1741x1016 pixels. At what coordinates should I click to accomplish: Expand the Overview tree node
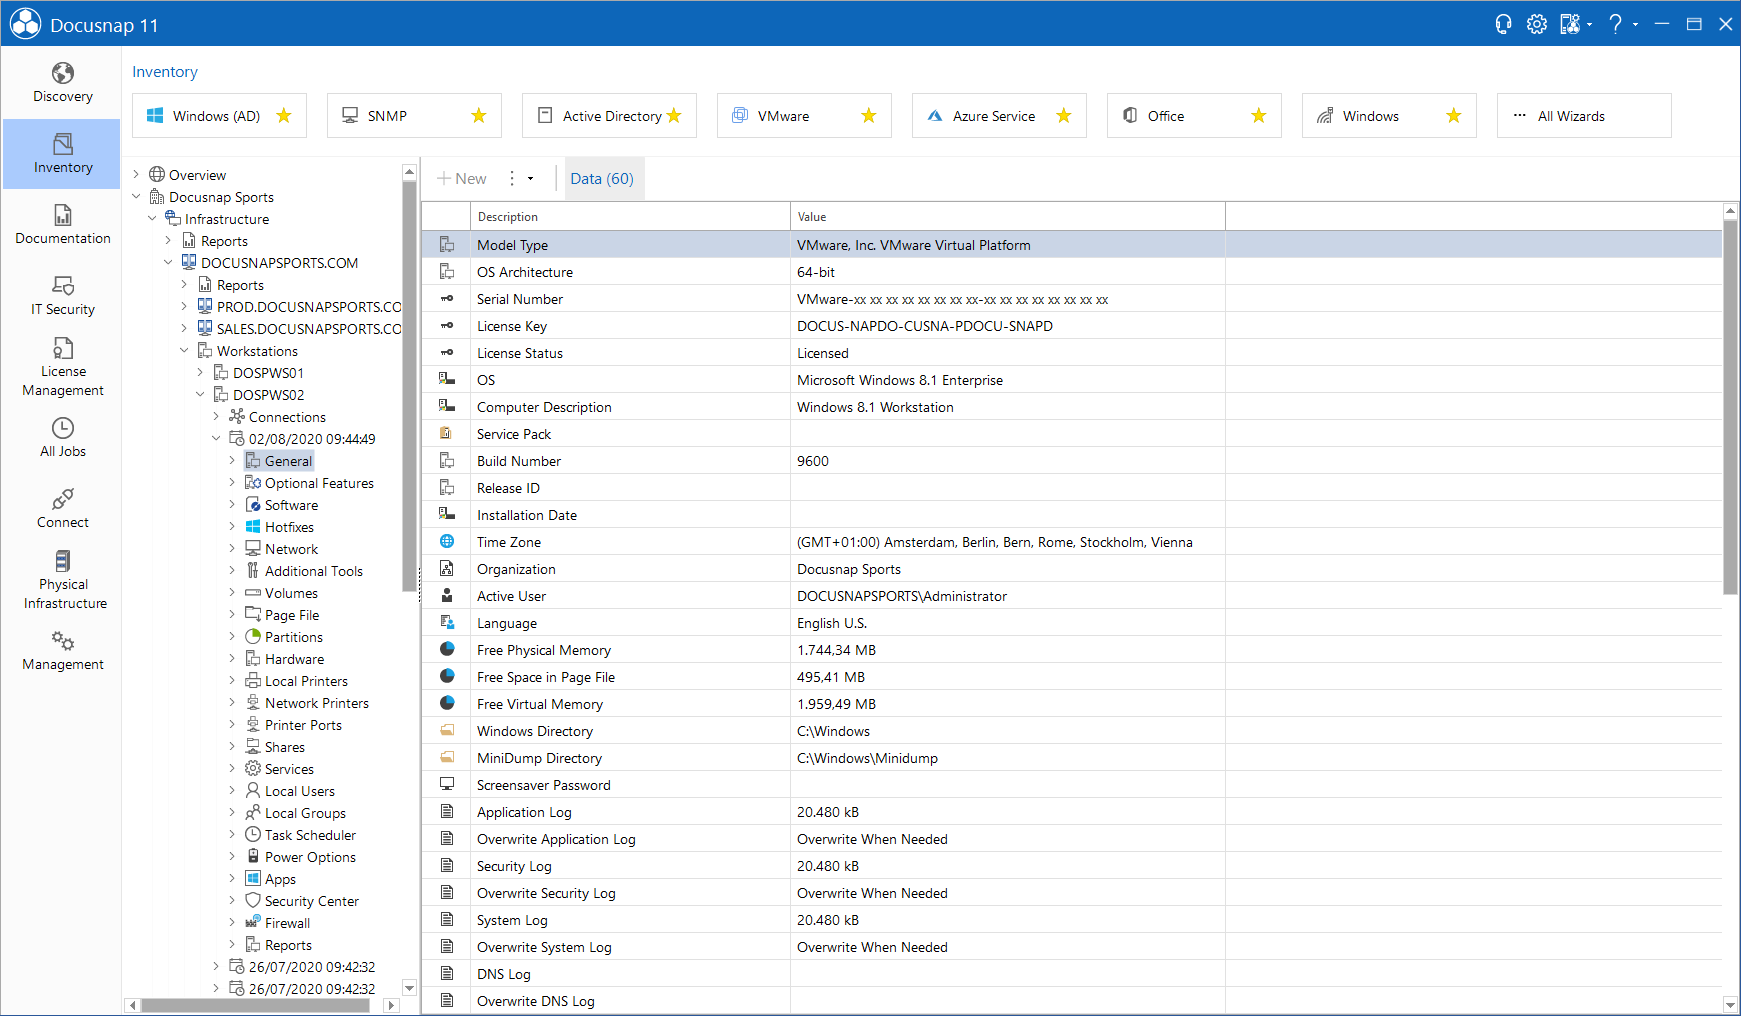tap(136, 175)
